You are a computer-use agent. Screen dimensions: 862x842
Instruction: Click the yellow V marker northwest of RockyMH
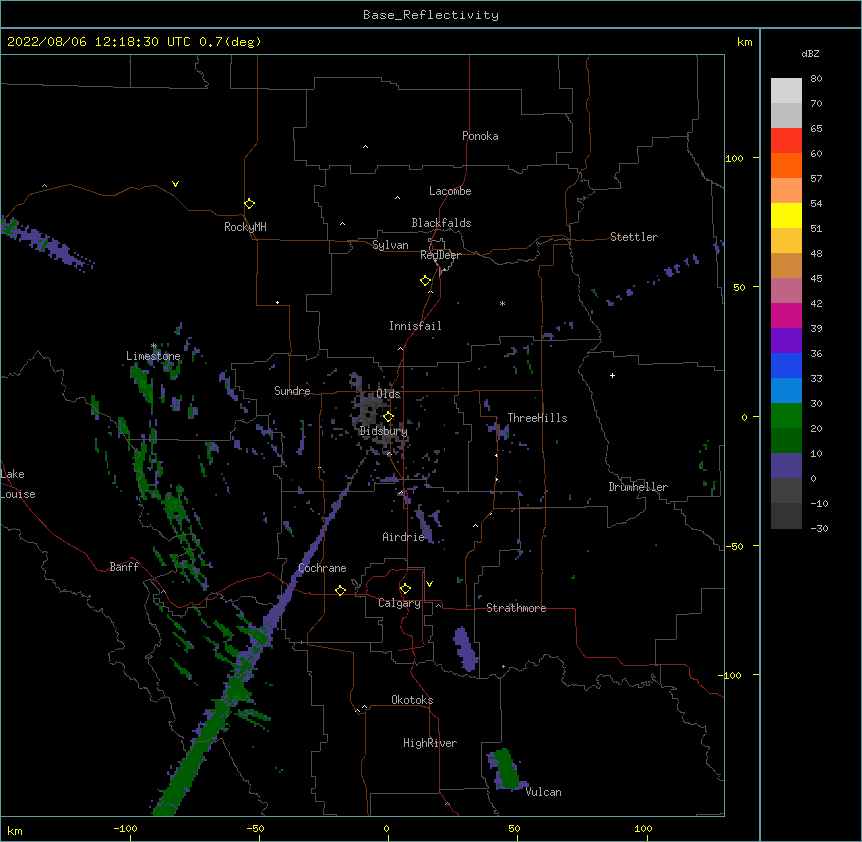pyautogui.click(x=175, y=184)
